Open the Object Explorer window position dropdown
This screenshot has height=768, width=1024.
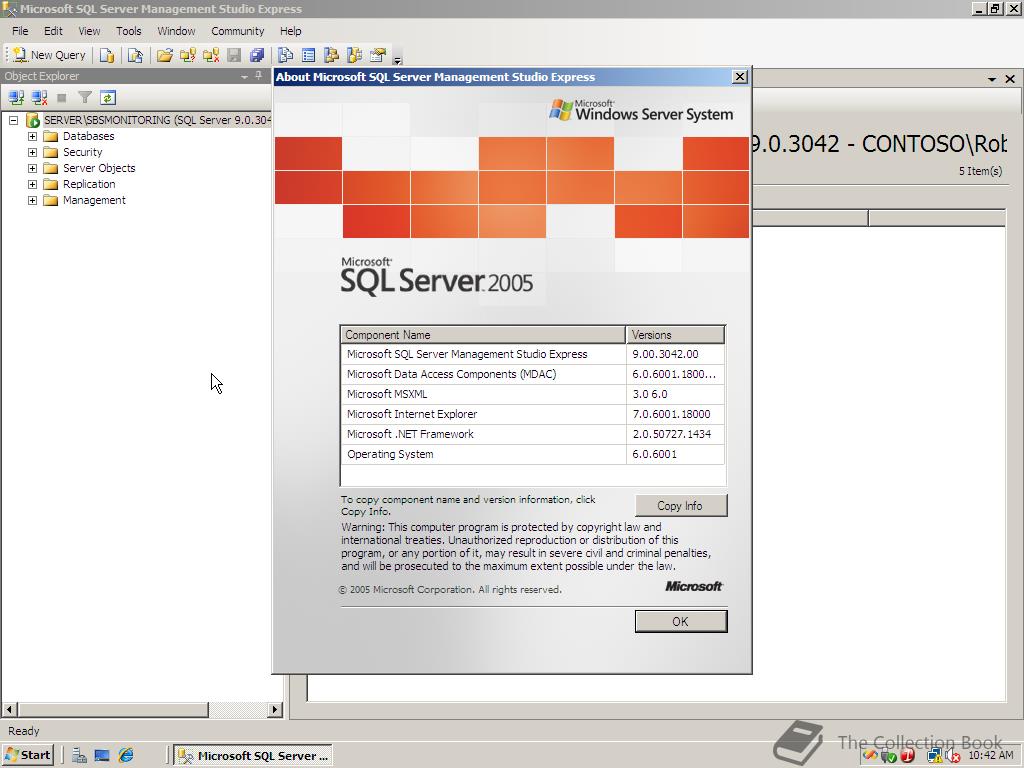tap(244, 76)
